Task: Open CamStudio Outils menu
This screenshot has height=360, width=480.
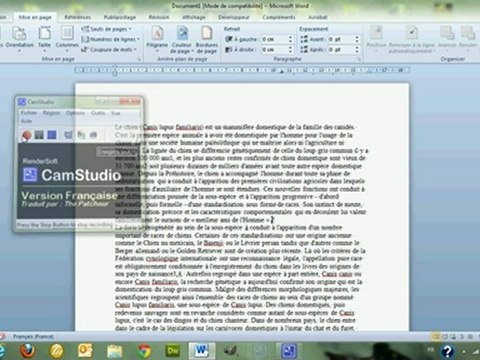Action: [98, 113]
